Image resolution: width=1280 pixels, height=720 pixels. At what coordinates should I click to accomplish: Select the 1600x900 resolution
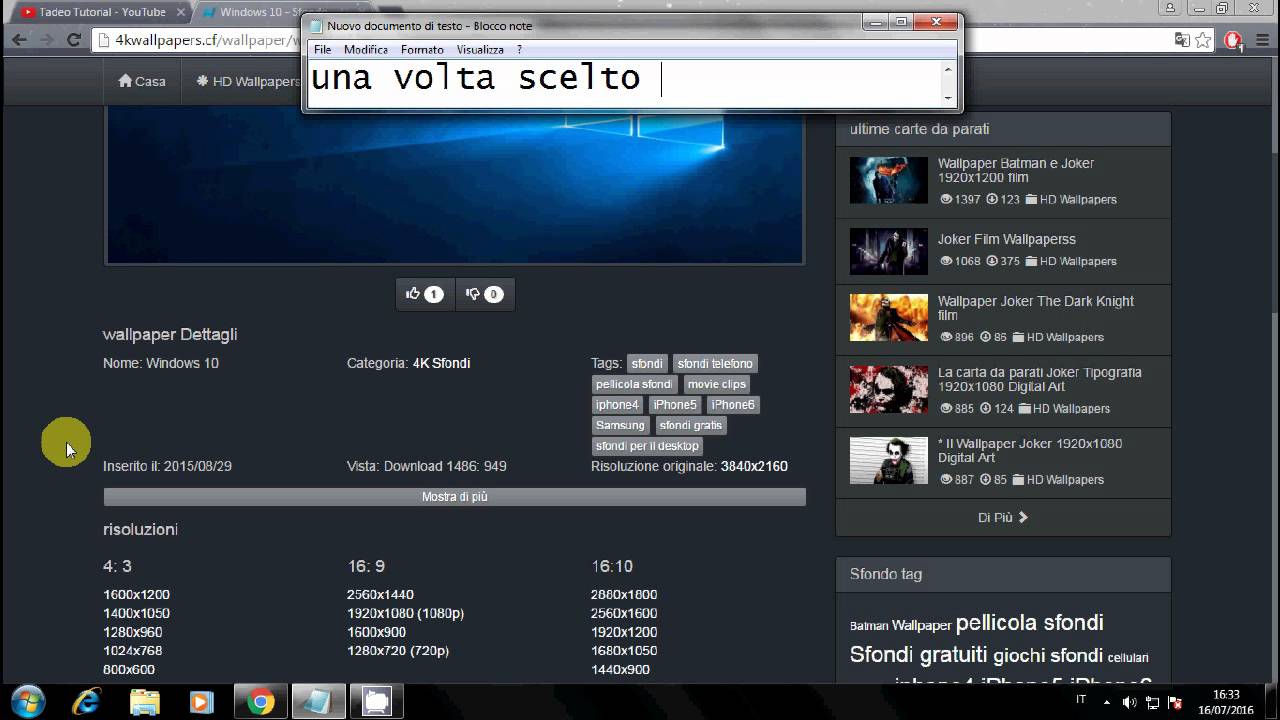[x=376, y=633]
